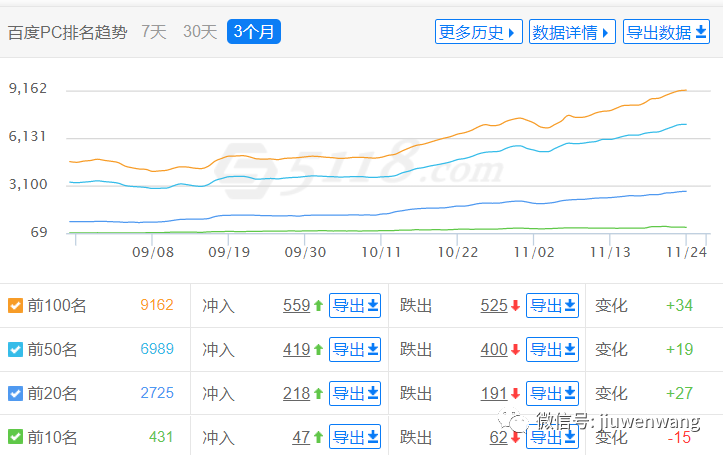Select the 3个月 range tab
This screenshot has height=455, width=723.
254,32
